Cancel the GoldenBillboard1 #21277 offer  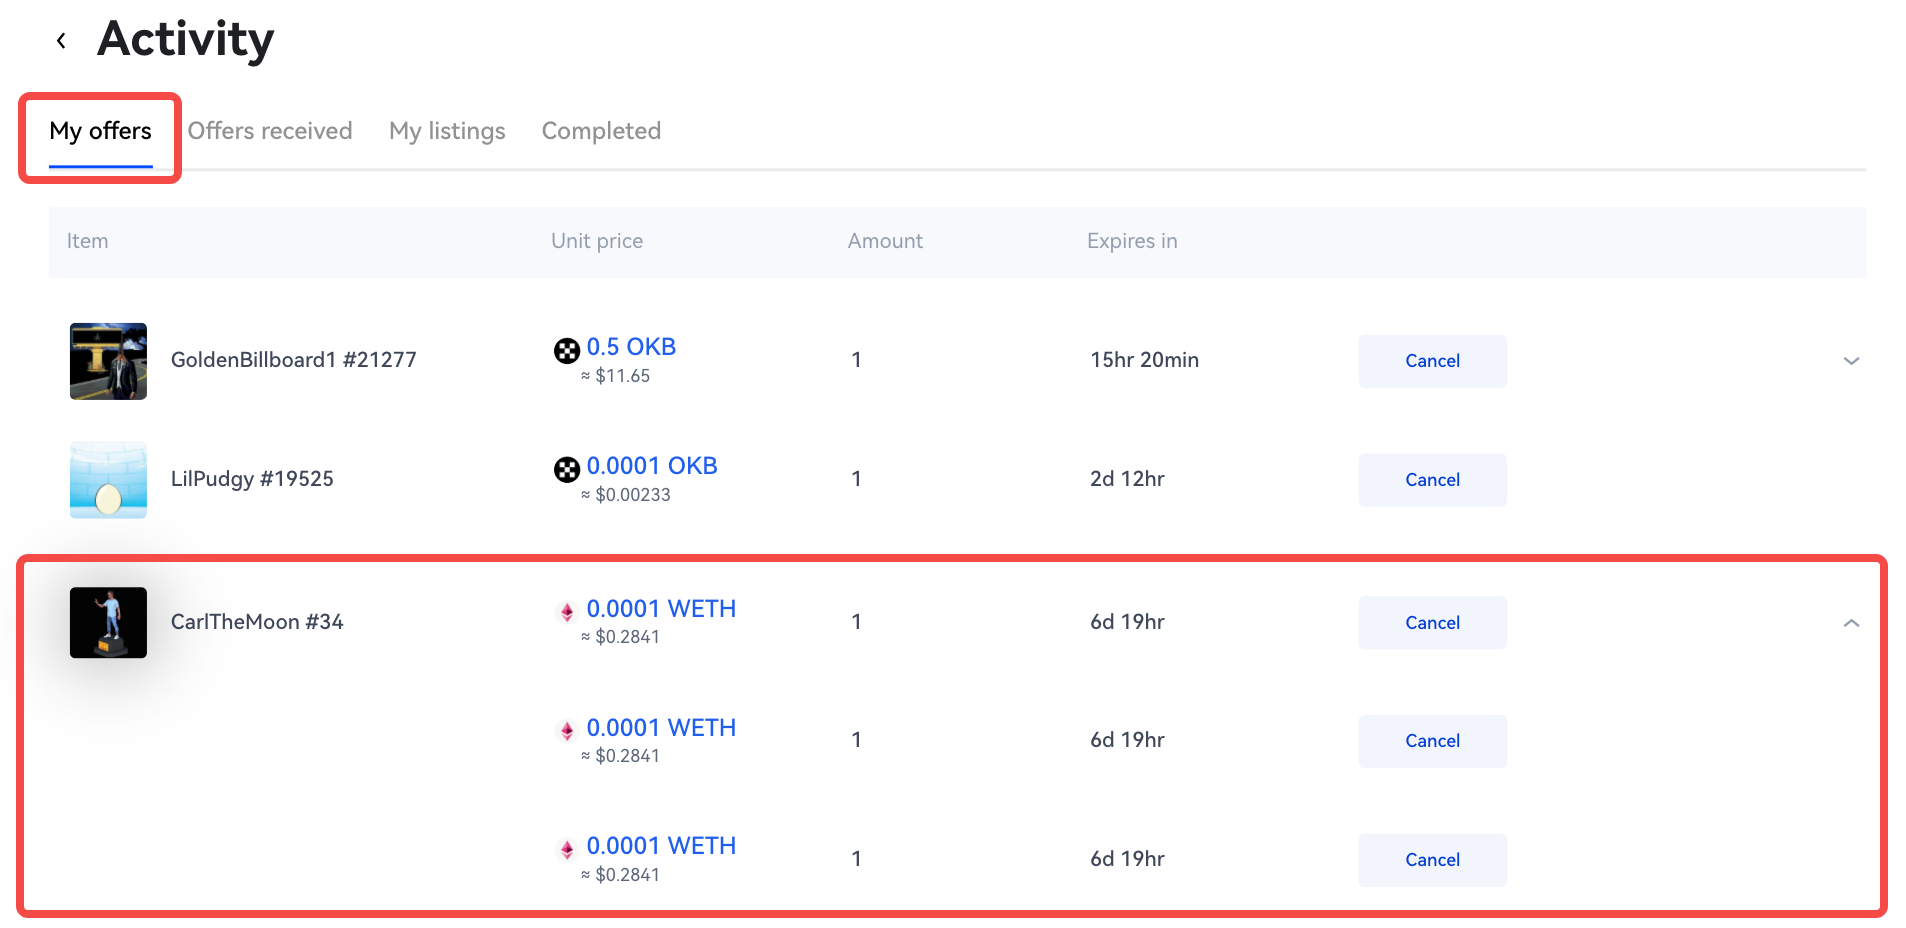pyautogui.click(x=1432, y=361)
